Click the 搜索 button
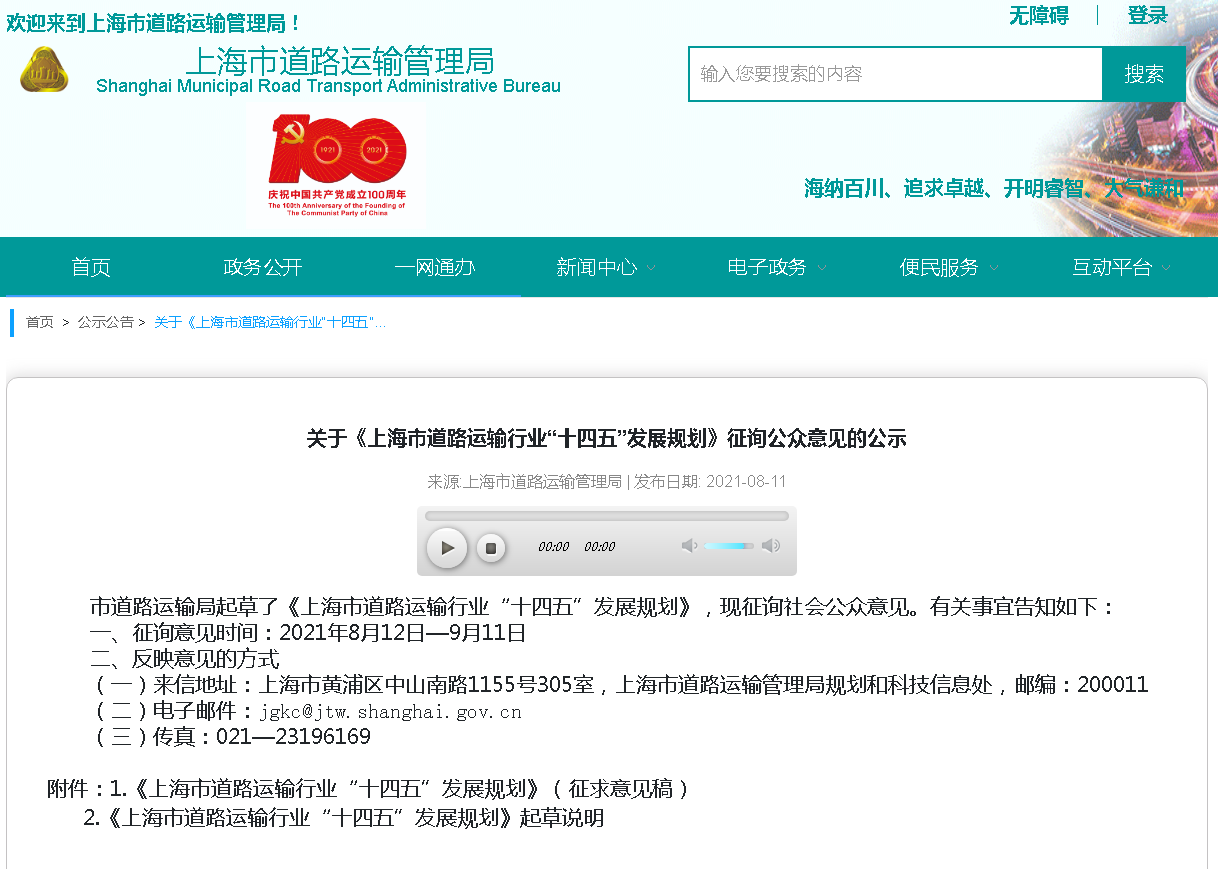Viewport: 1218px width, 869px height. tap(1144, 74)
